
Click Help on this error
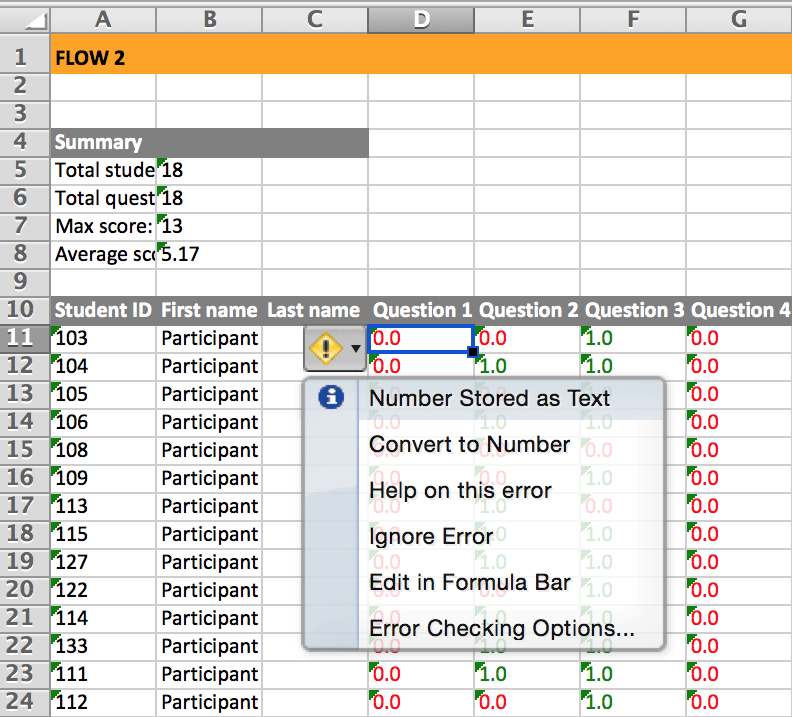coord(460,490)
